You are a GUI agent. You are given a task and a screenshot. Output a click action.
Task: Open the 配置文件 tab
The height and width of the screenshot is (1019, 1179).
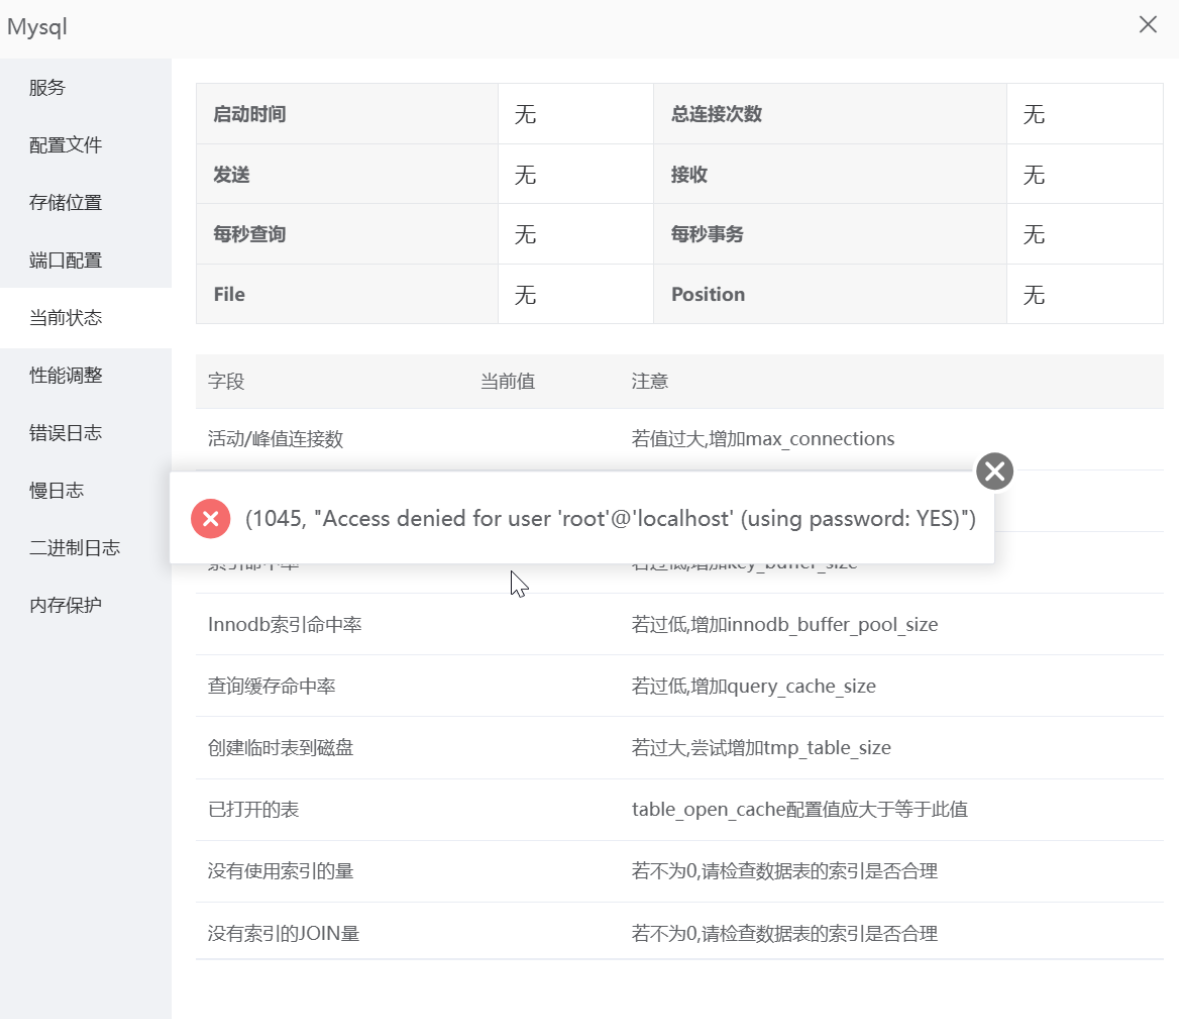[x=86, y=145]
